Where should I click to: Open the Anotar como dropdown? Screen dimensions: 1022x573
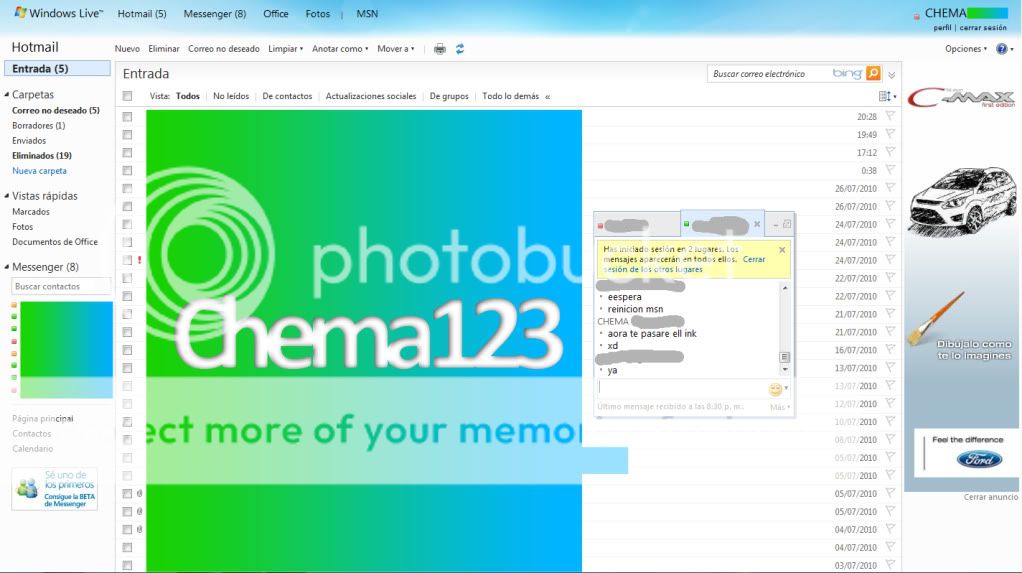click(340, 49)
